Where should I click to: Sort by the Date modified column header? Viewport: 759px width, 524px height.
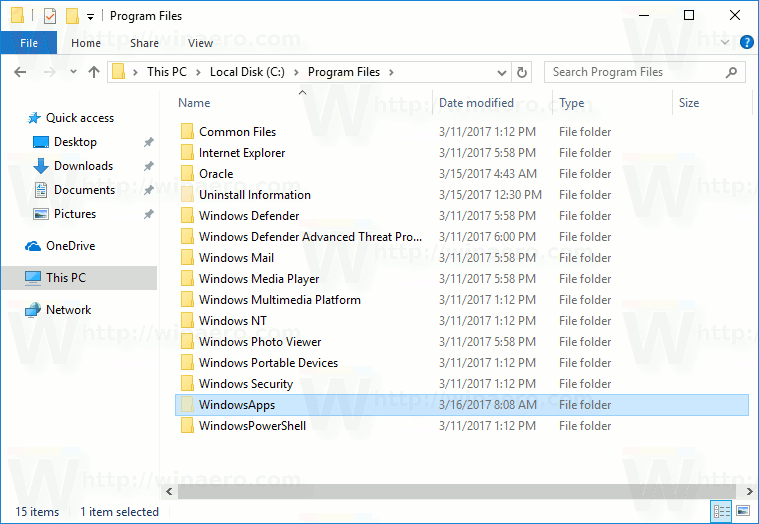[476, 103]
